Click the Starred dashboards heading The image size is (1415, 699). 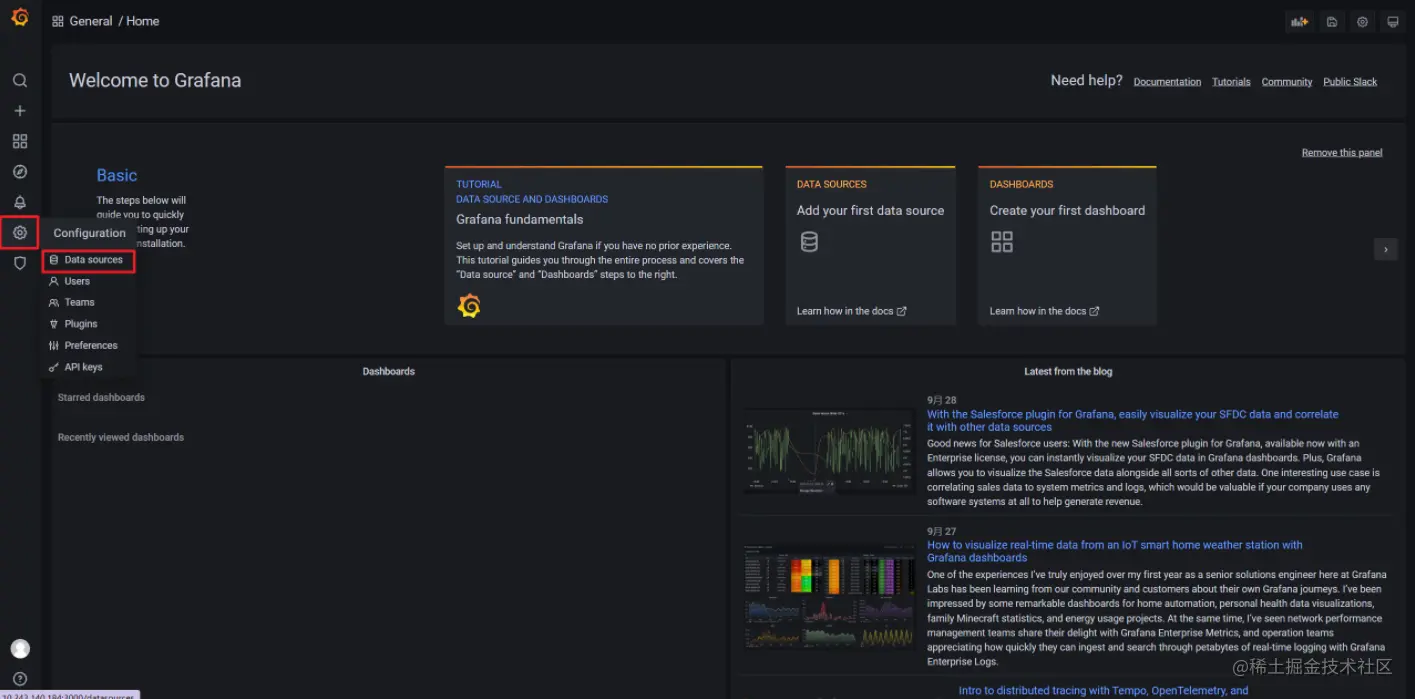101,398
